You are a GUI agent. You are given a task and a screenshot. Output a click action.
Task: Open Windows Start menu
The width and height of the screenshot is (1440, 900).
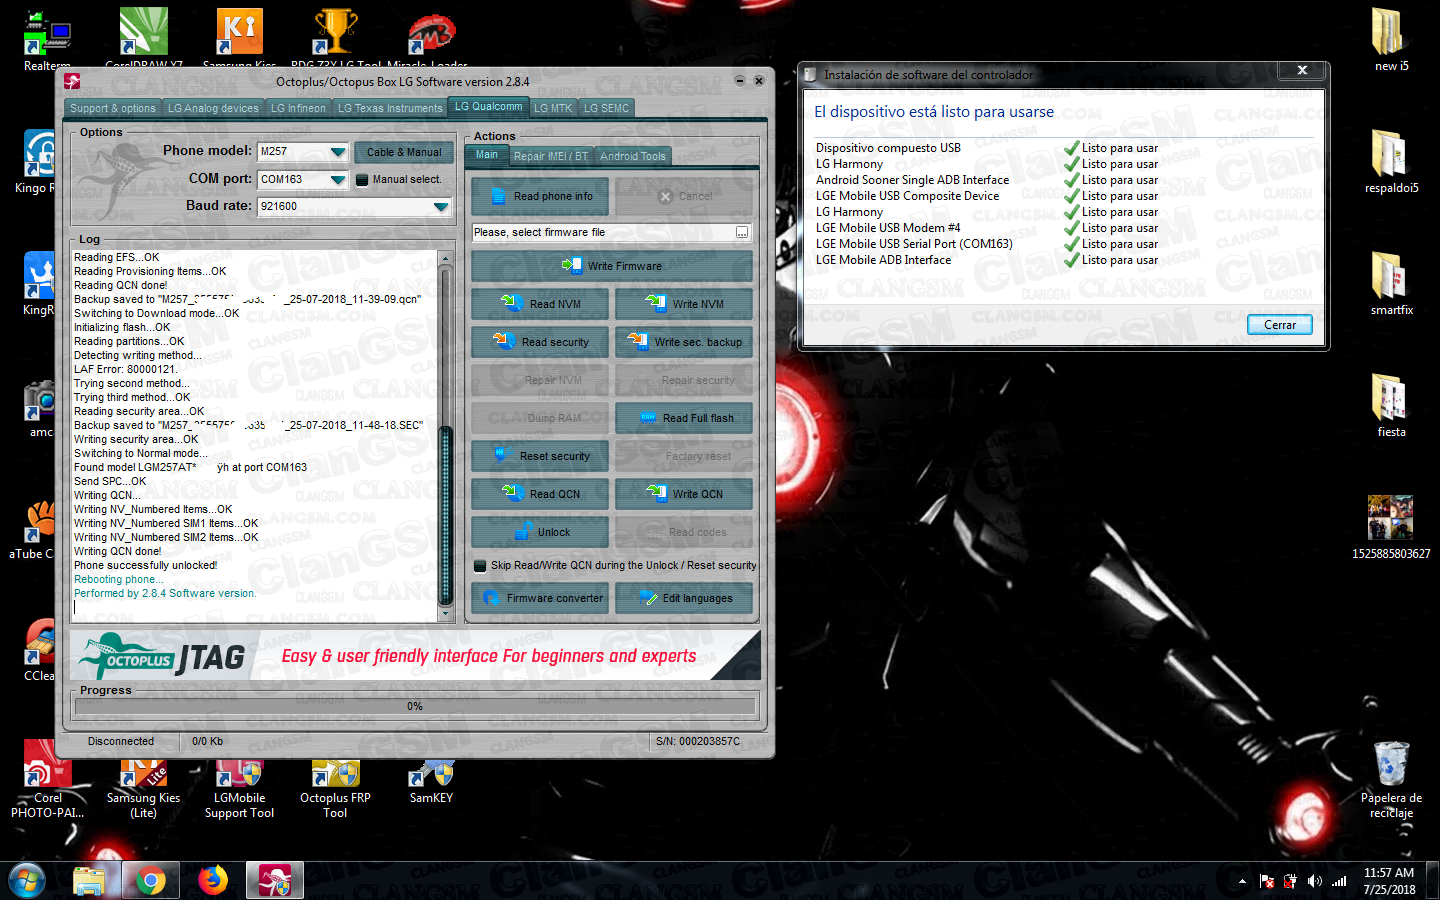pyautogui.click(x=27, y=881)
